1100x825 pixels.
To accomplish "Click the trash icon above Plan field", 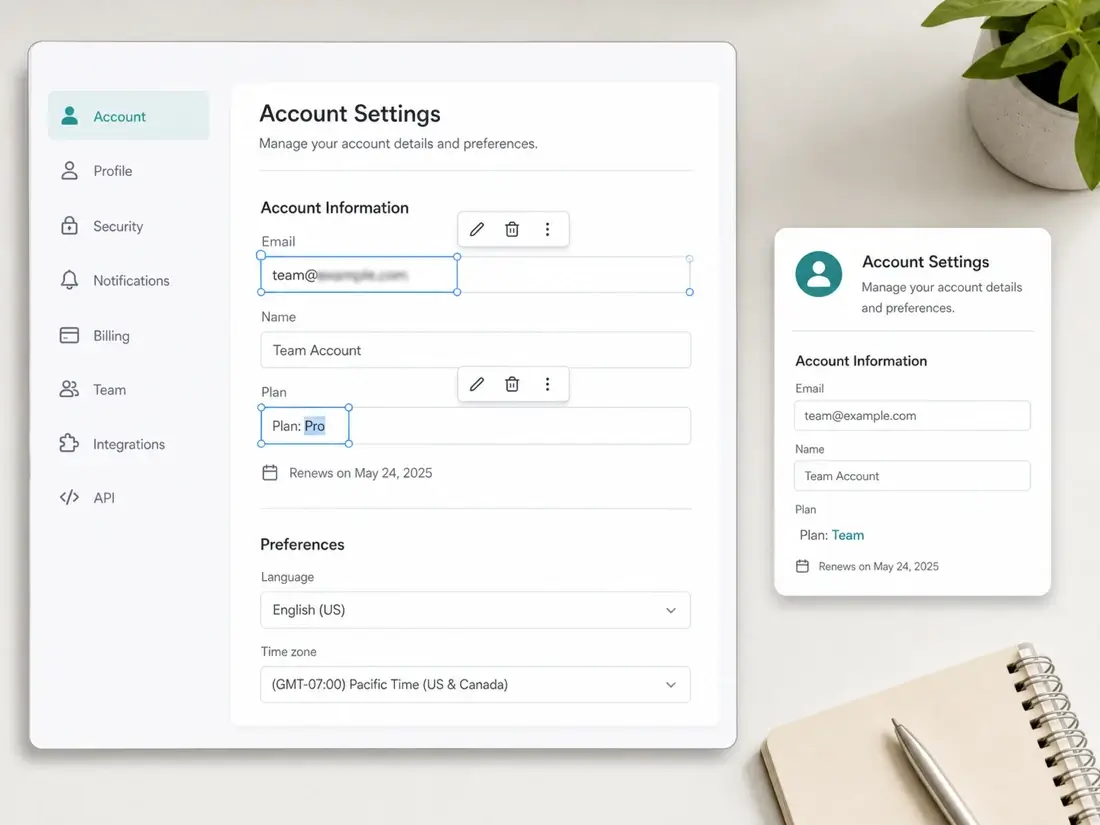I will coord(512,384).
